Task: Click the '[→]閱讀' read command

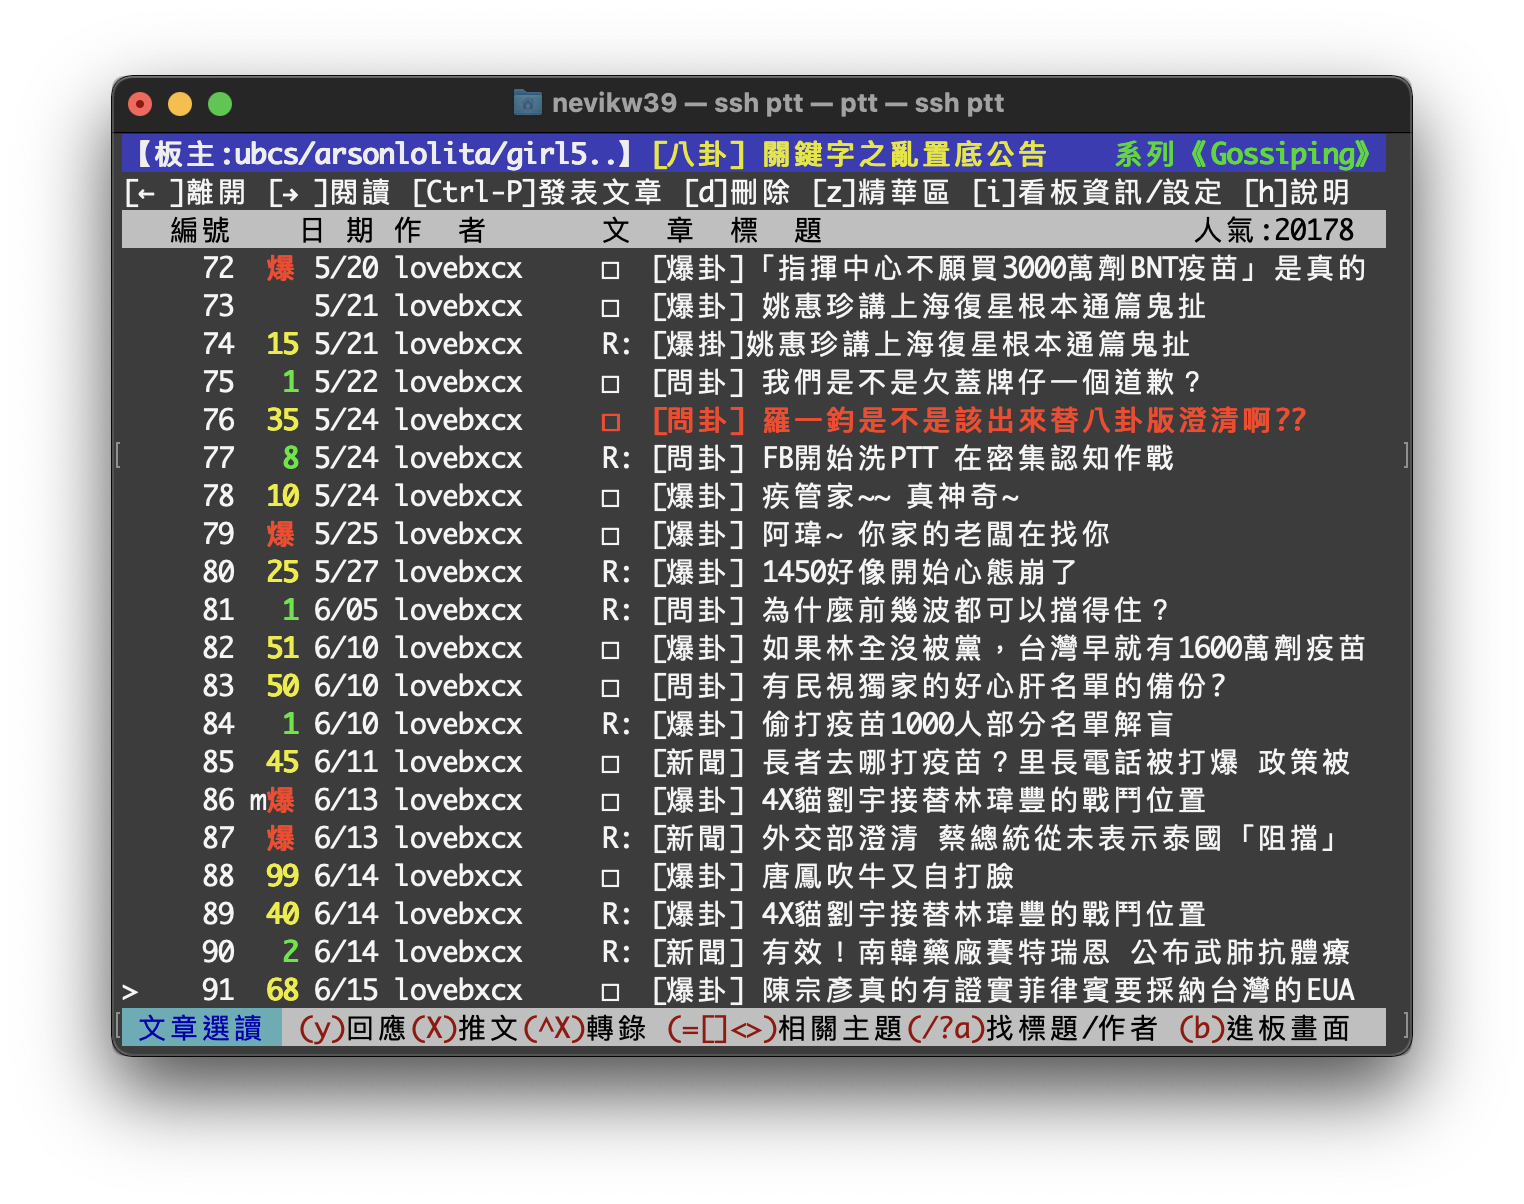Action: tap(329, 192)
